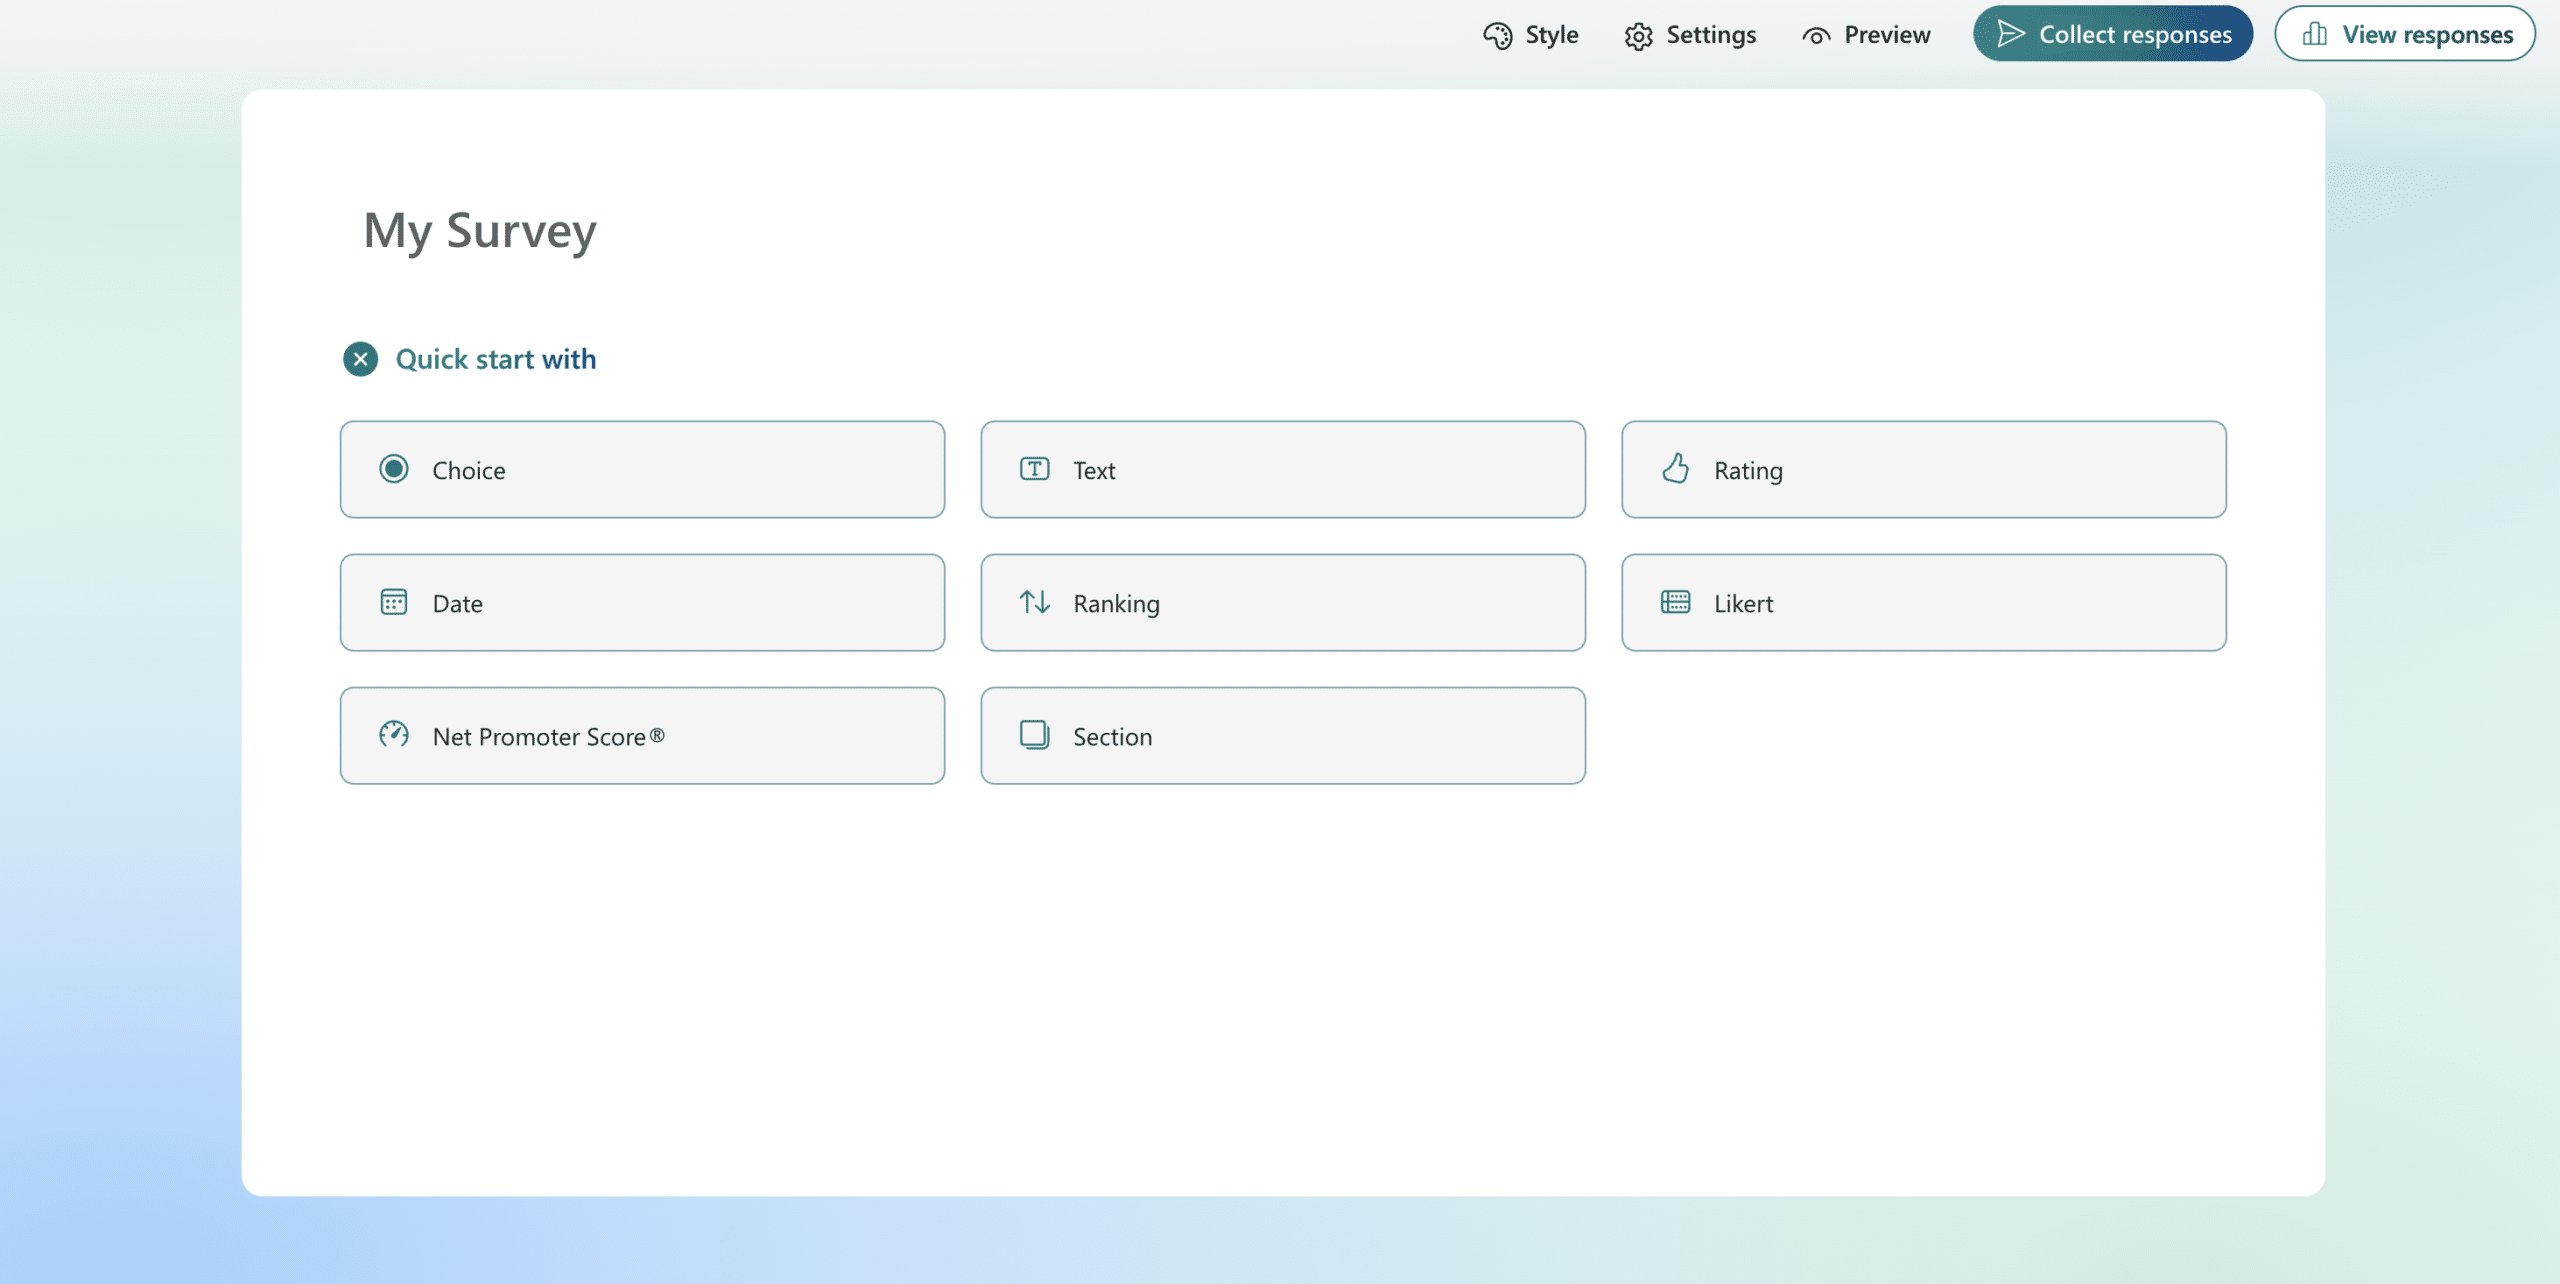The height and width of the screenshot is (1284, 2560).
Task: Open the Style palette icon
Action: point(1497,34)
